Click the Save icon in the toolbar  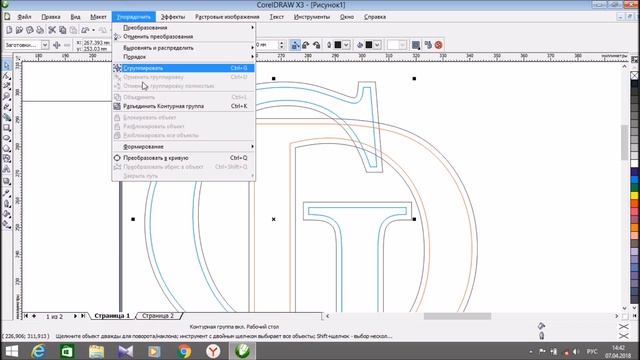pos(29,30)
